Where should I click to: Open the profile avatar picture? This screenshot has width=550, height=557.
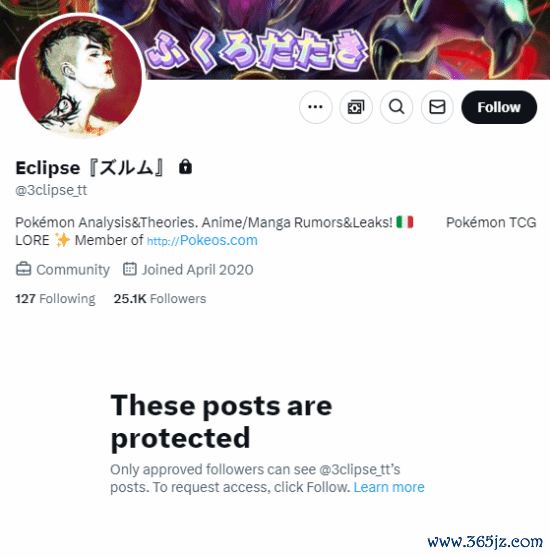[81, 75]
